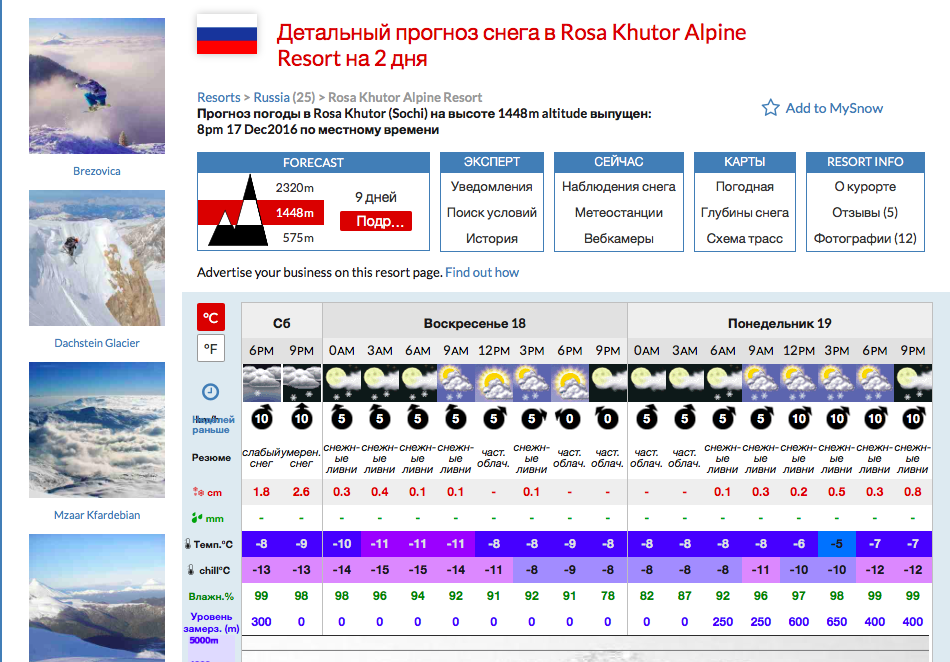Viewport: 950px width, 662px height.
Task: Click the Sunday 9PM moon cloud icon
Action: click(x=608, y=383)
